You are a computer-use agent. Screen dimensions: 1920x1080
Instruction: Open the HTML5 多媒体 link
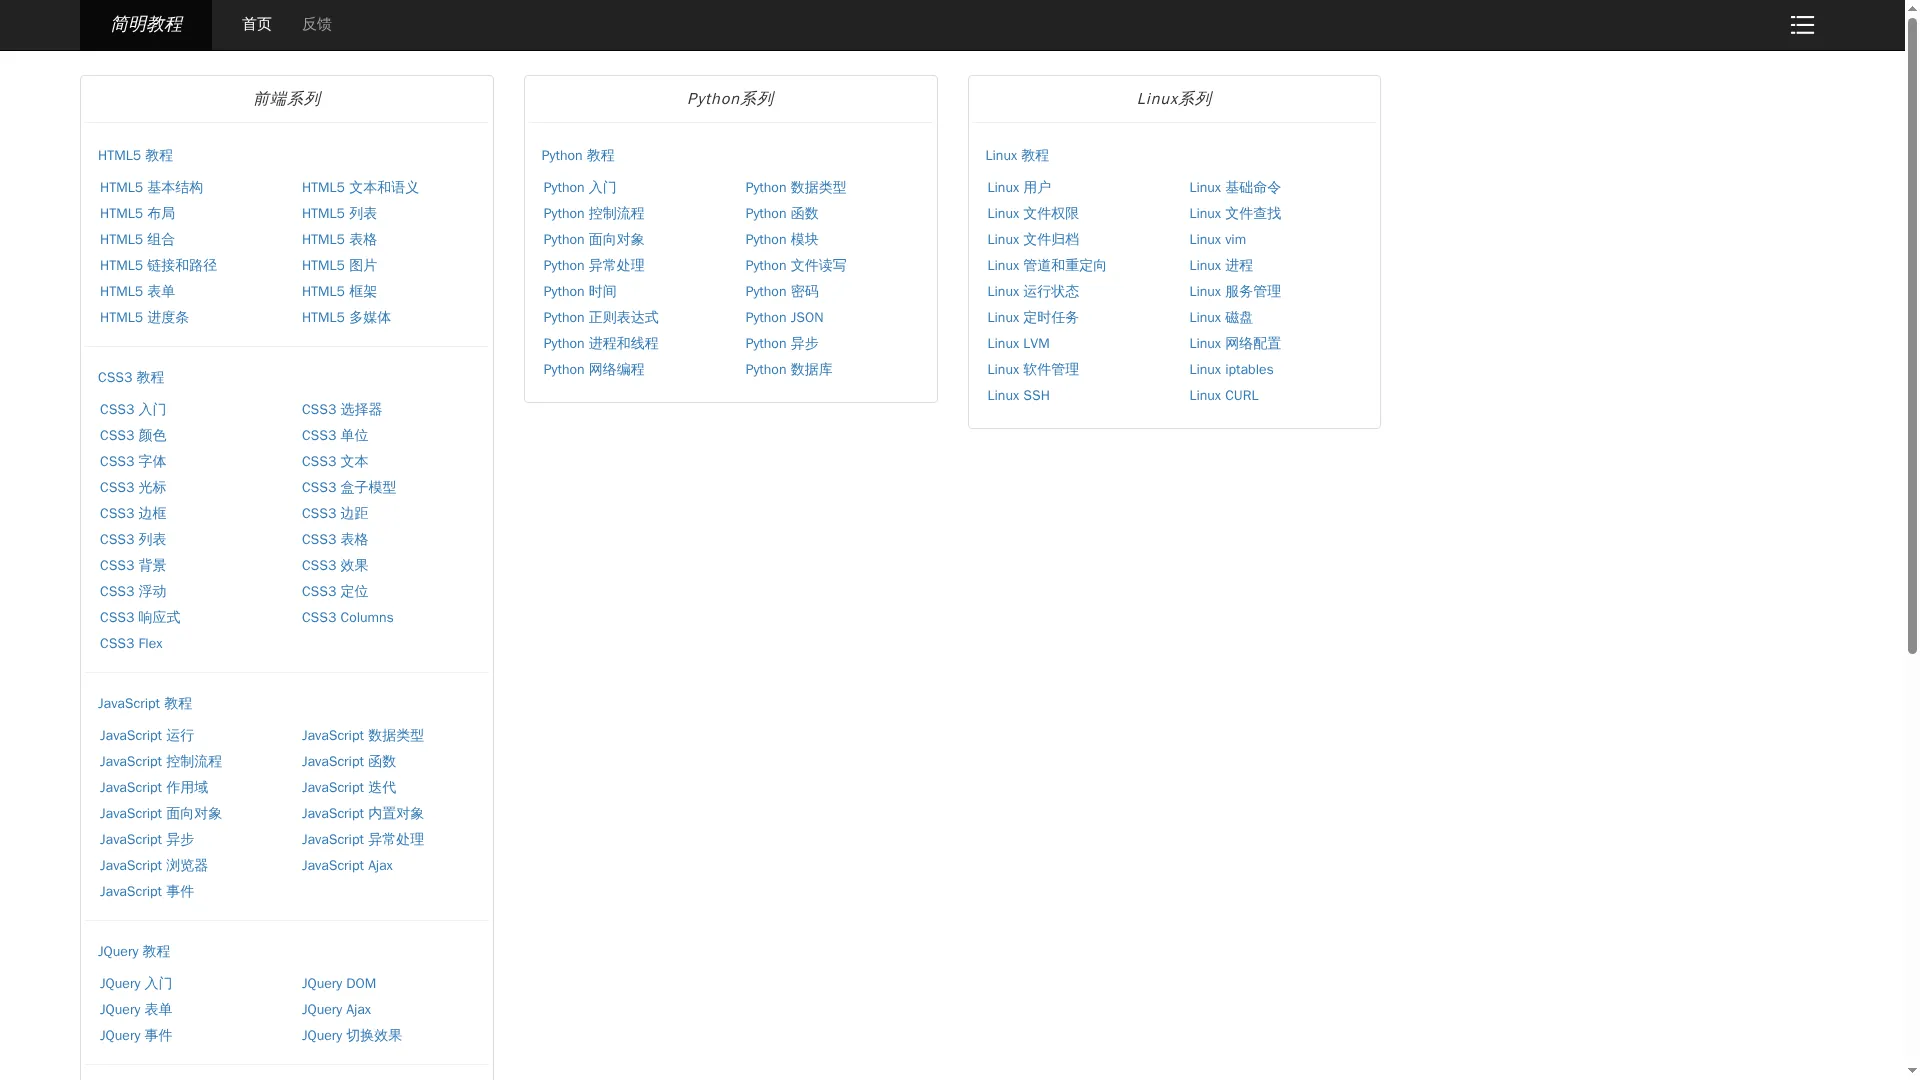coord(346,318)
